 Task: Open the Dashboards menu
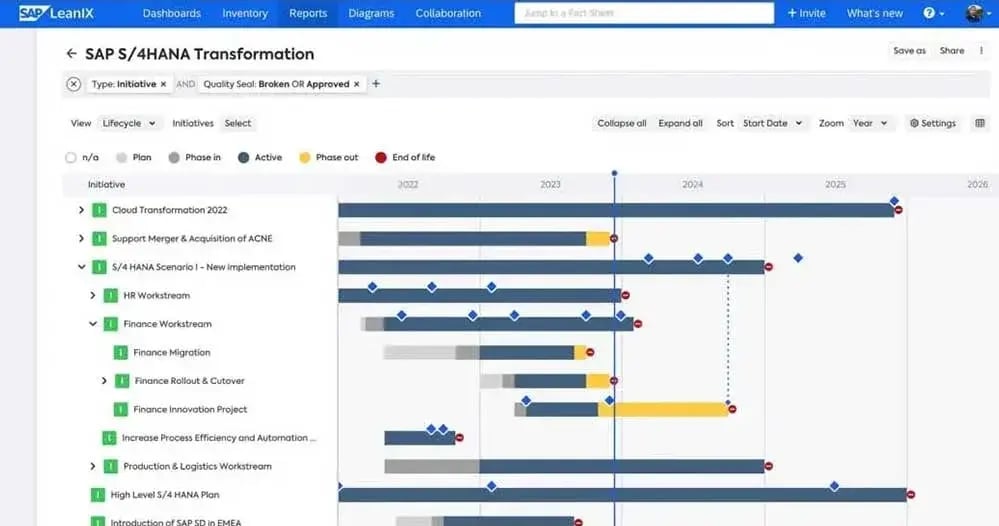[x=171, y=13]
